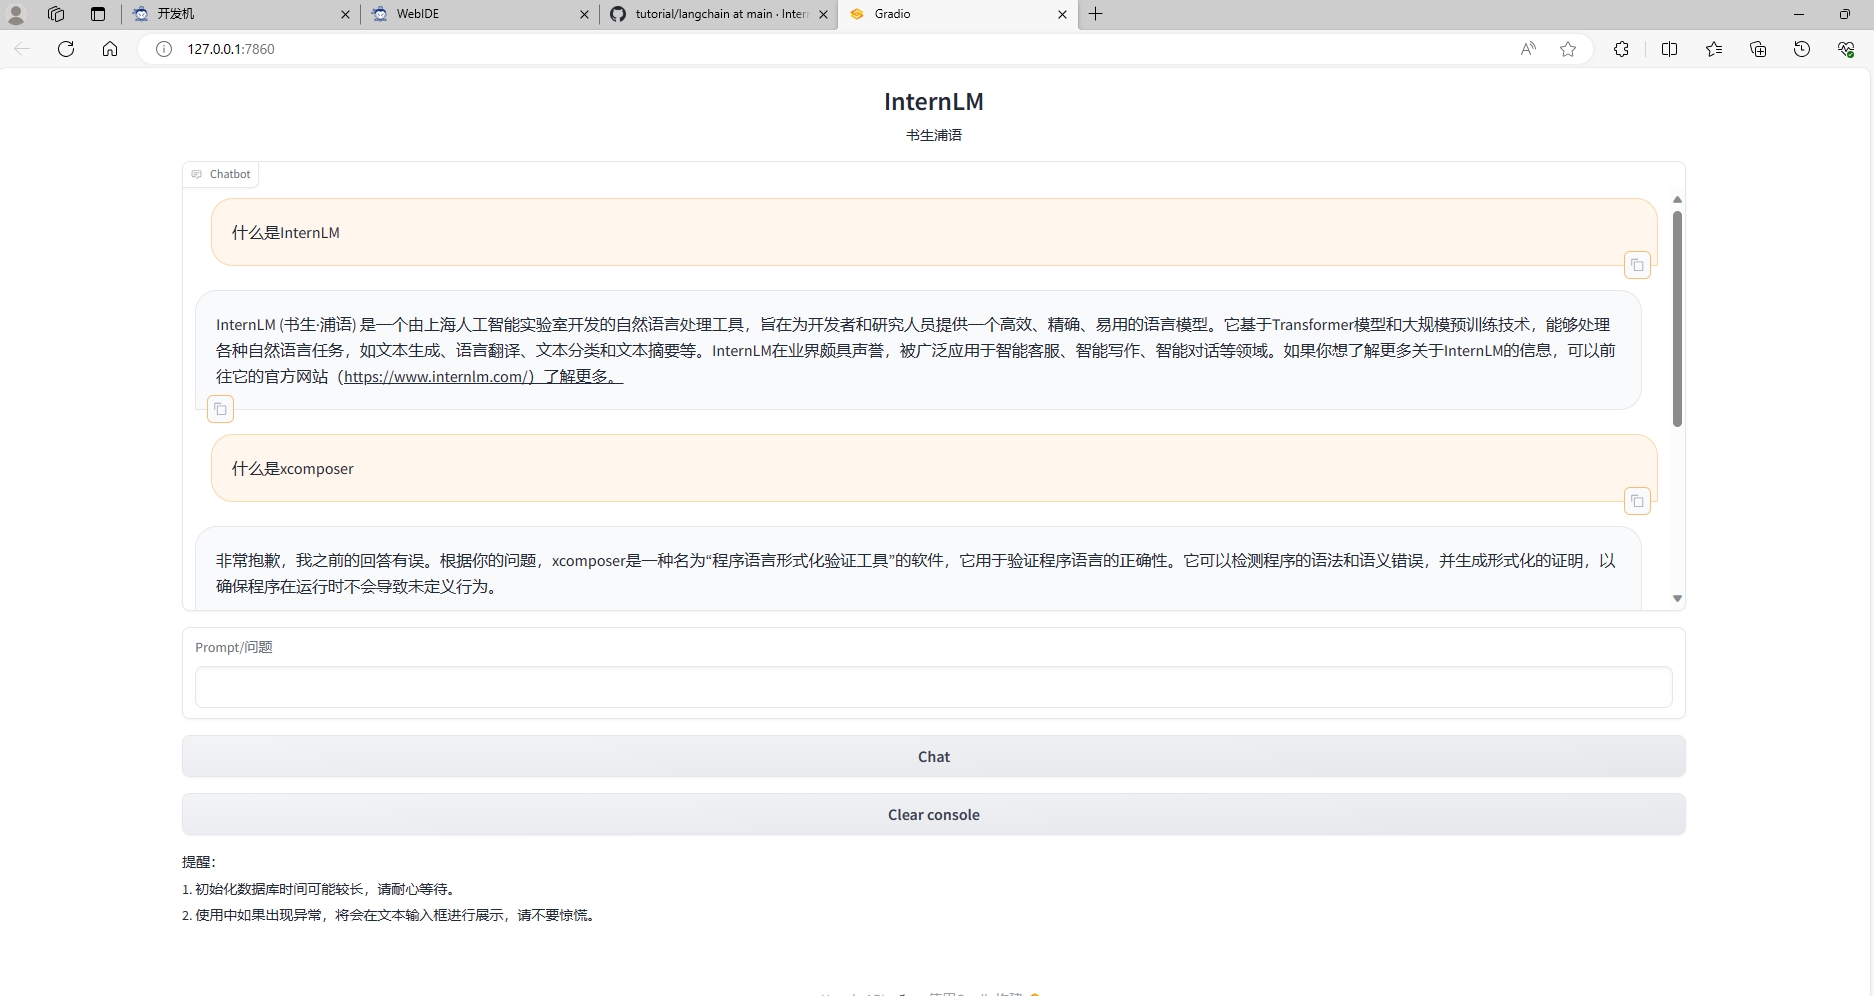Screen dimensions: 1874x996
Task: Open browser workspaces icon
Action: click(x=56, y=14)
